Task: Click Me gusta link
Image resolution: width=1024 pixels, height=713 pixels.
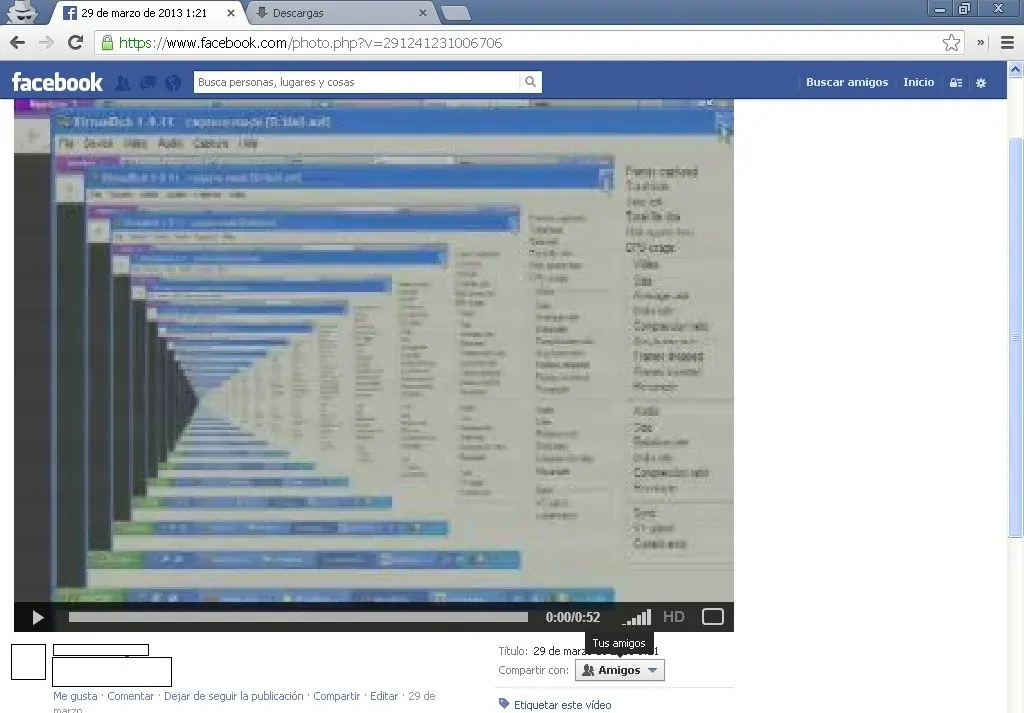Action: coord(75,696)
